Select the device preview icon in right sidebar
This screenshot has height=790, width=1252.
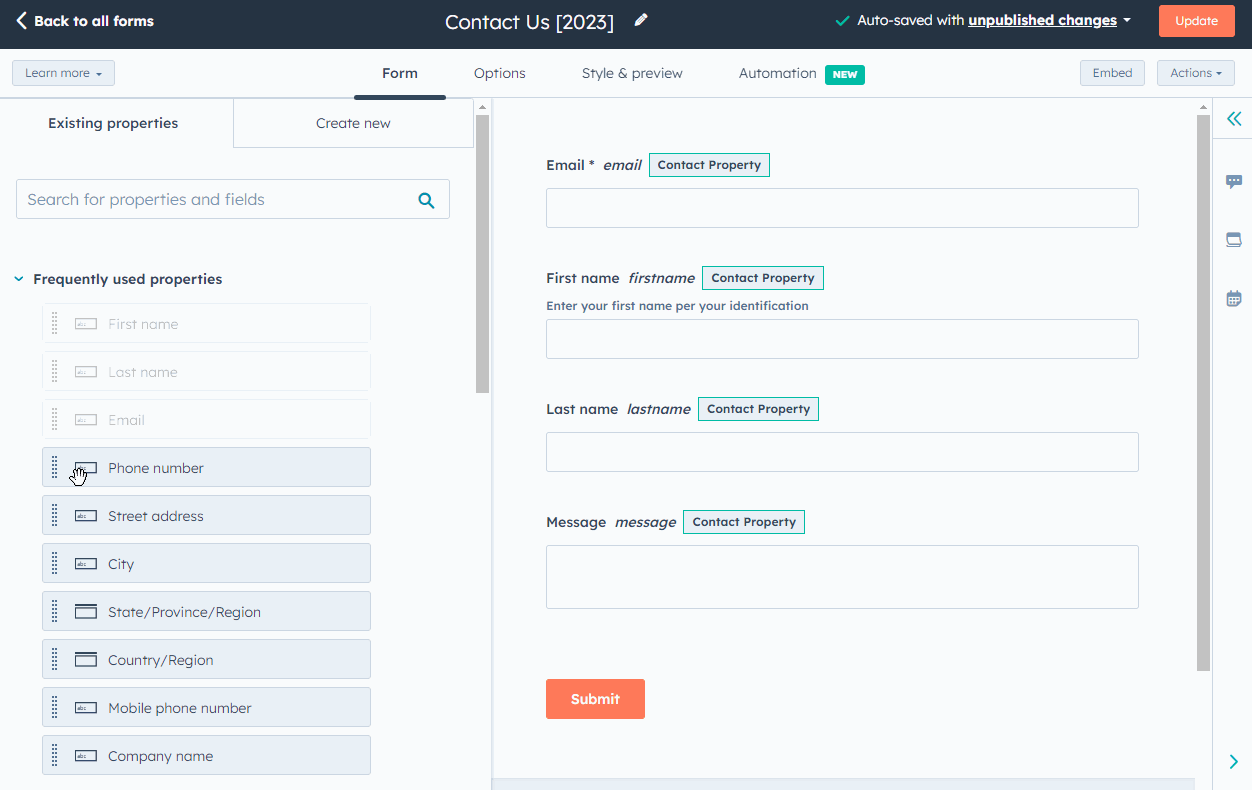pos(1233,239)
